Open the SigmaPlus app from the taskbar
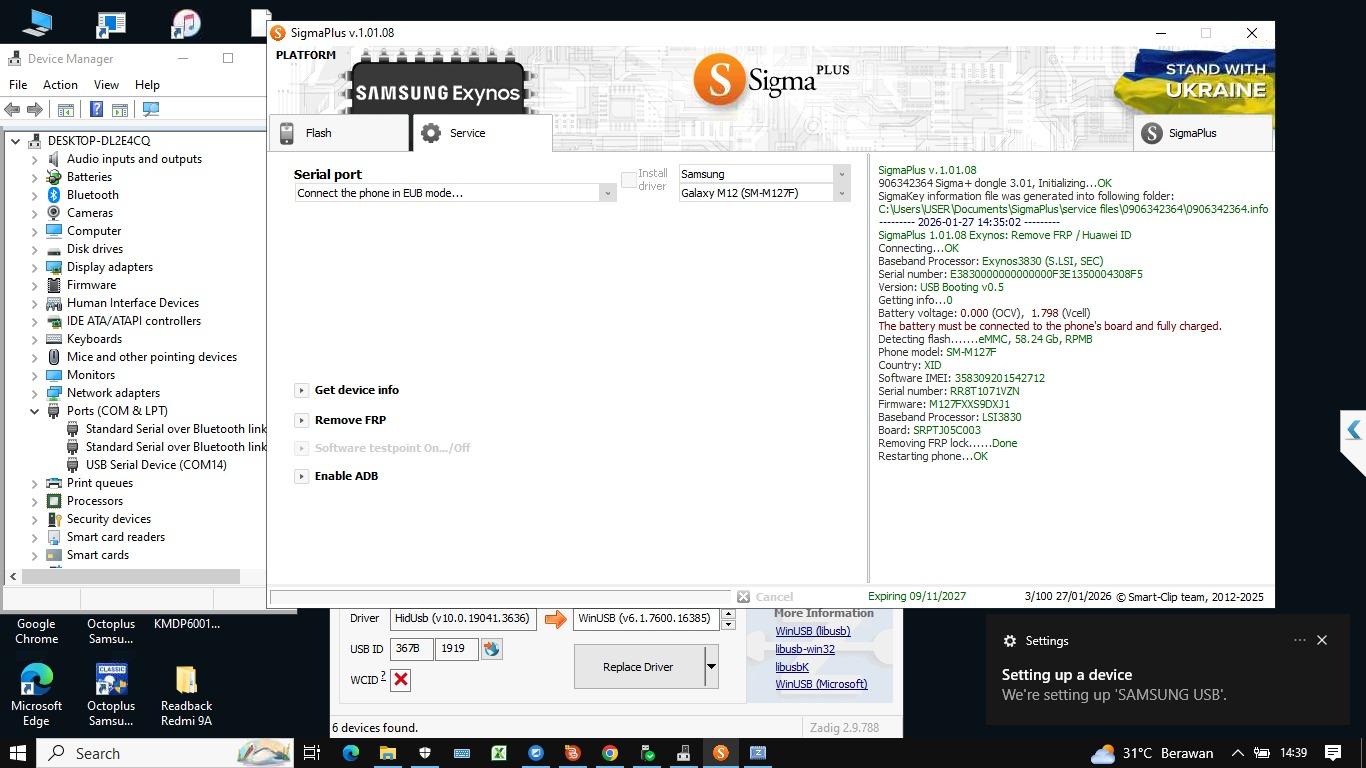This screenshot has width=1366, height=768. 720,753
